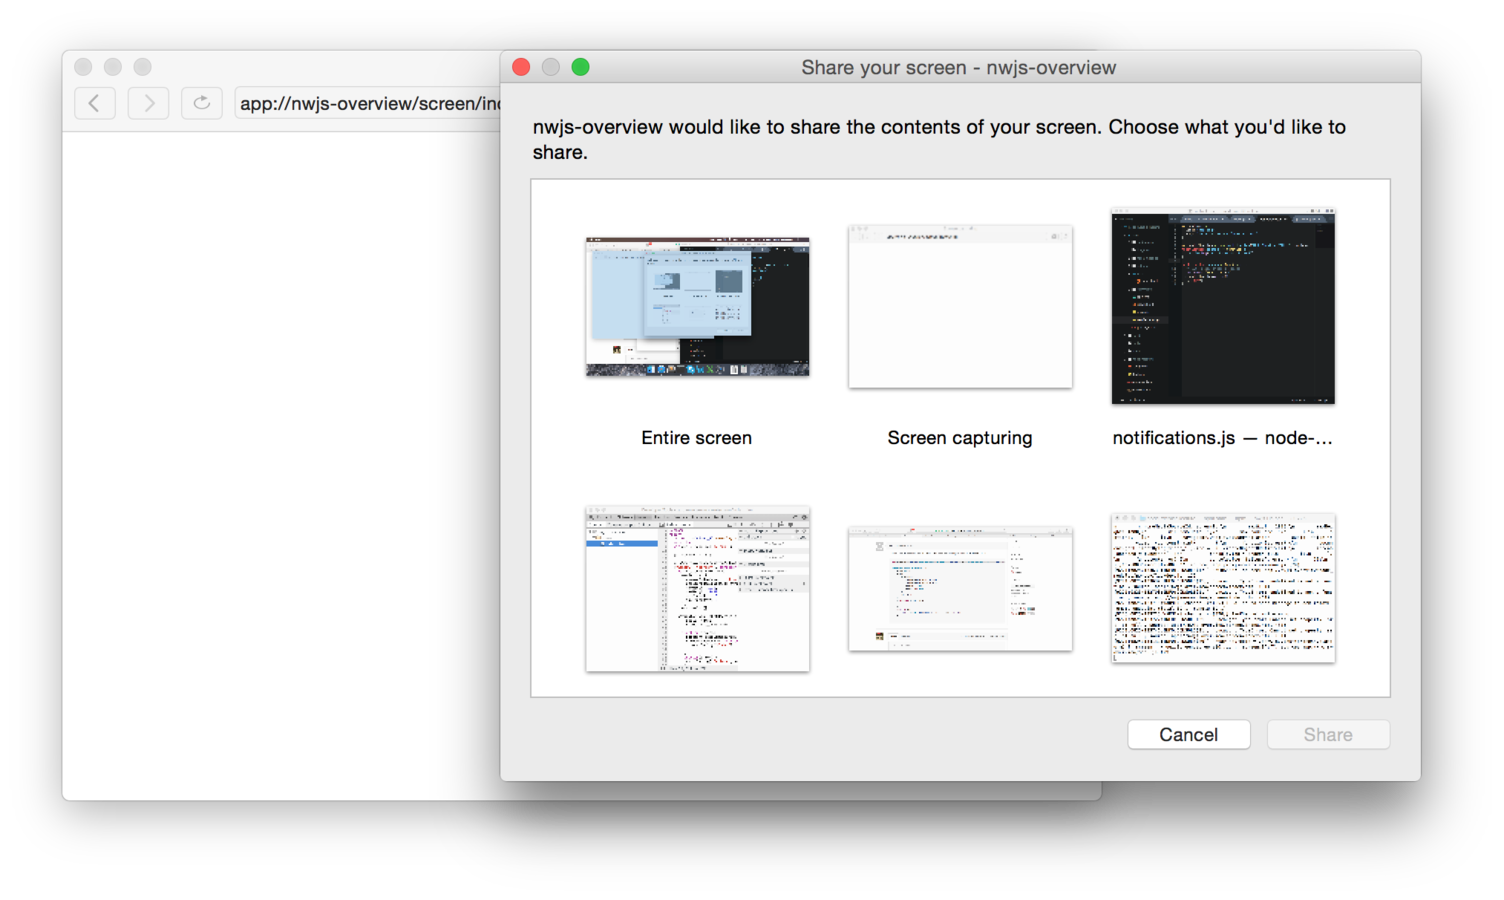Cancel the screen sharing dialog
The width and height of the screenshot is (1504, 900).
[1189, 734]
